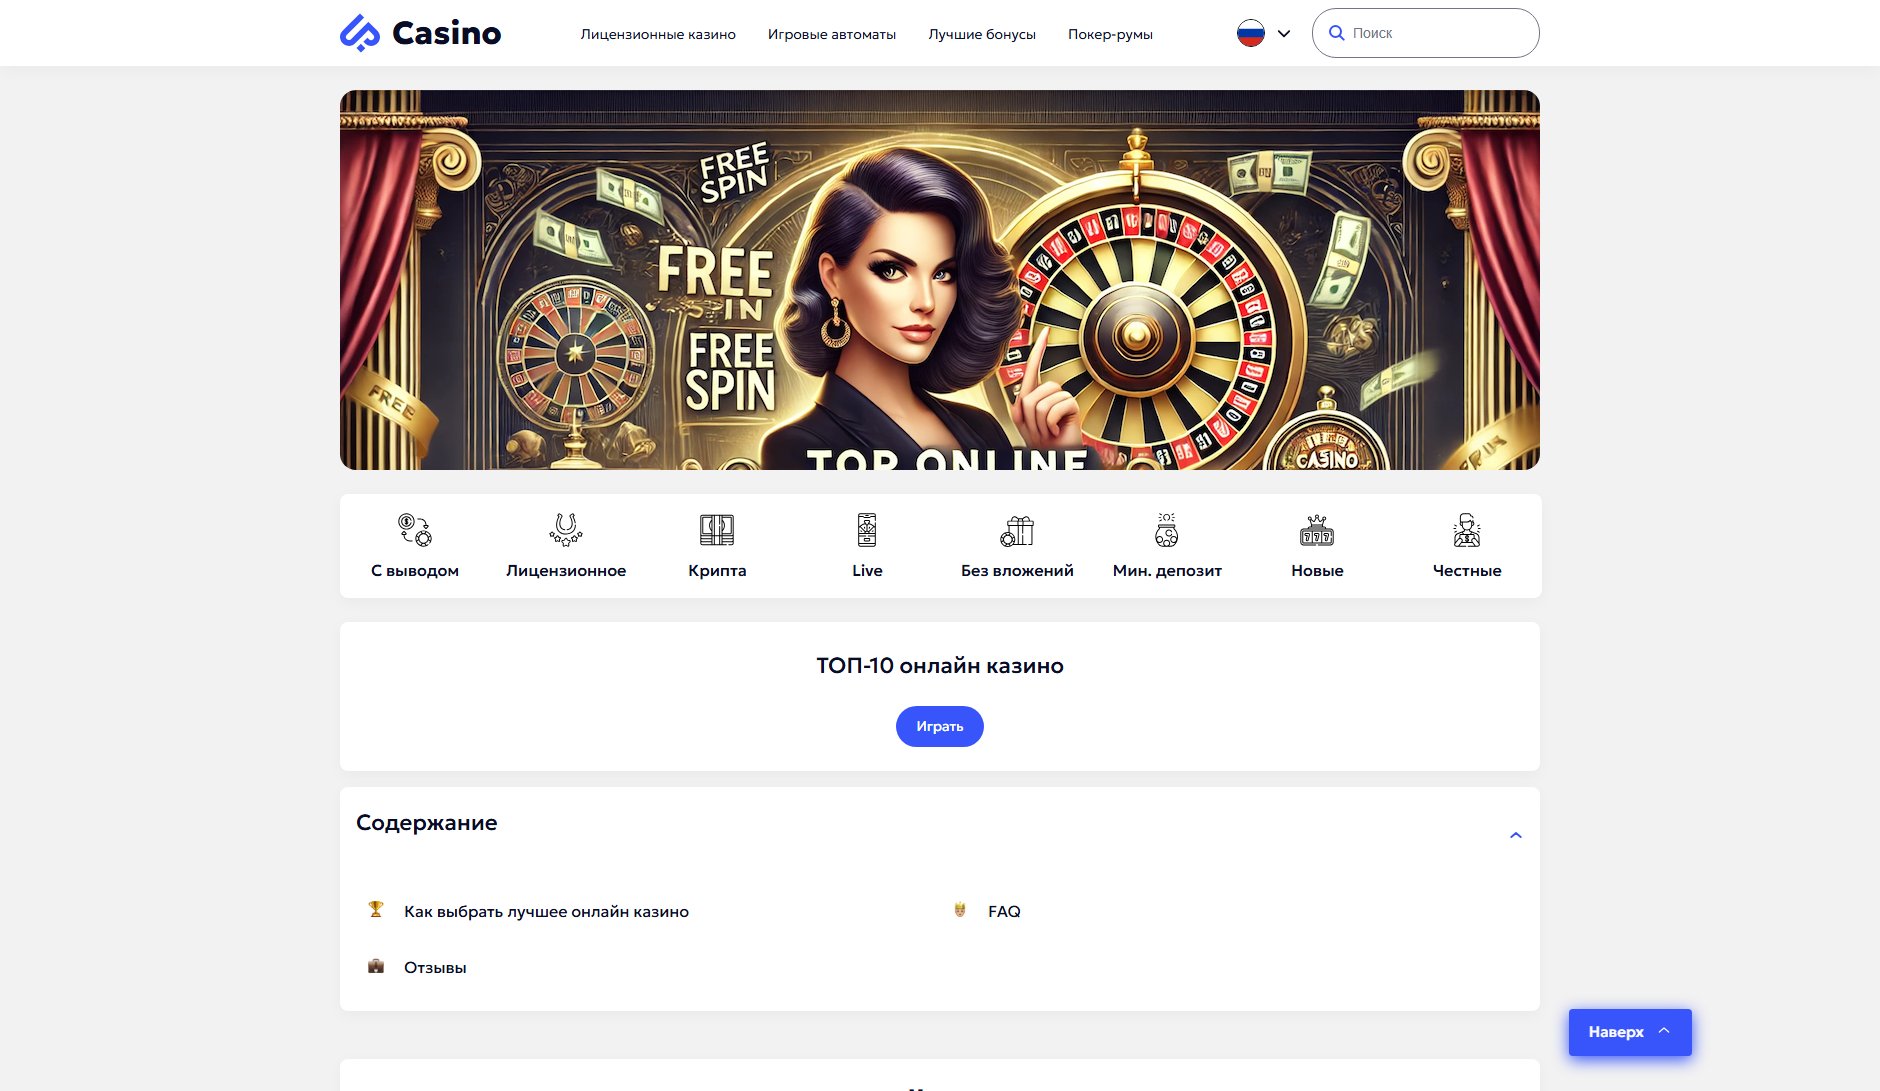Screen dimensions: 1880x1091
Task: Click the "Честные" dealer icon
Action: (x=1467, y=530)
